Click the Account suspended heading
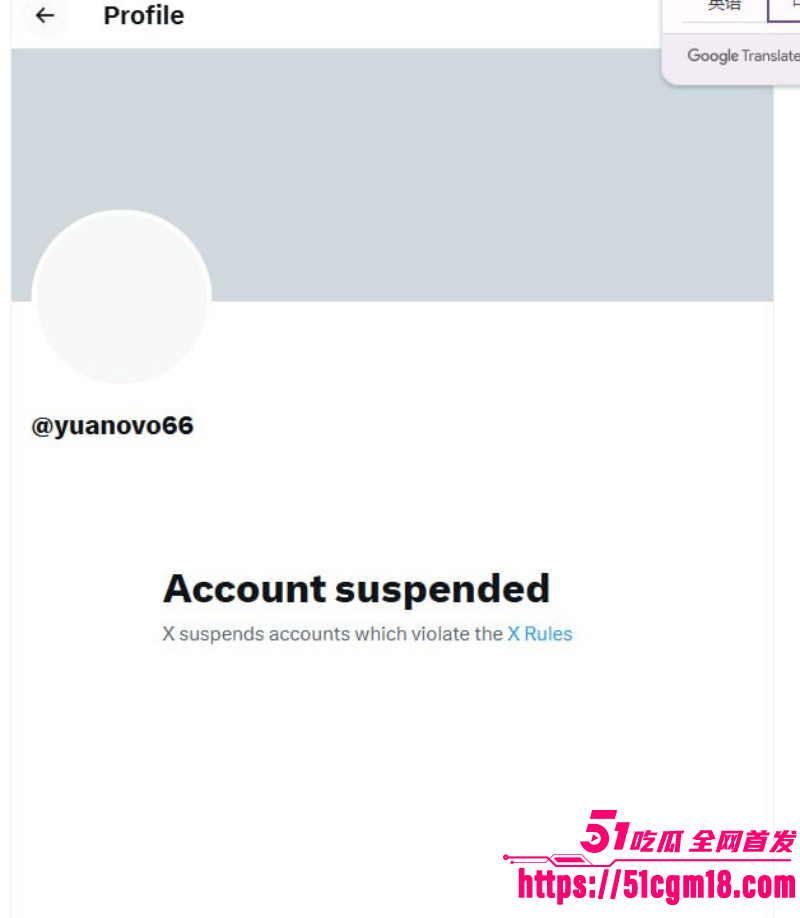 (356, 589)
